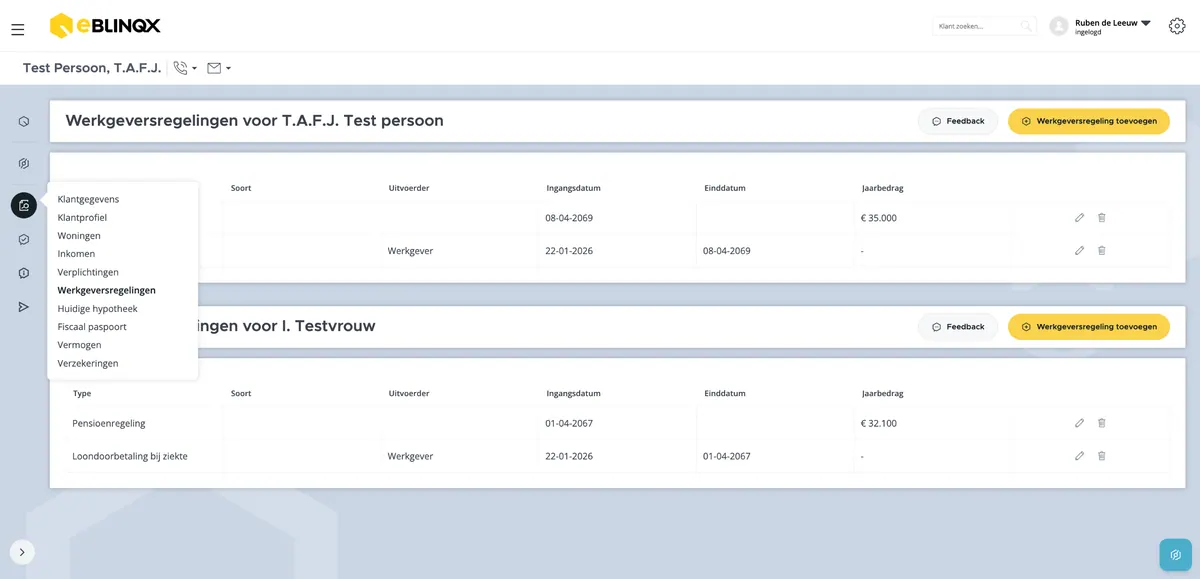Open the hamburger main menu
This screenshot has width=1200, height=579.
(17, 29)
